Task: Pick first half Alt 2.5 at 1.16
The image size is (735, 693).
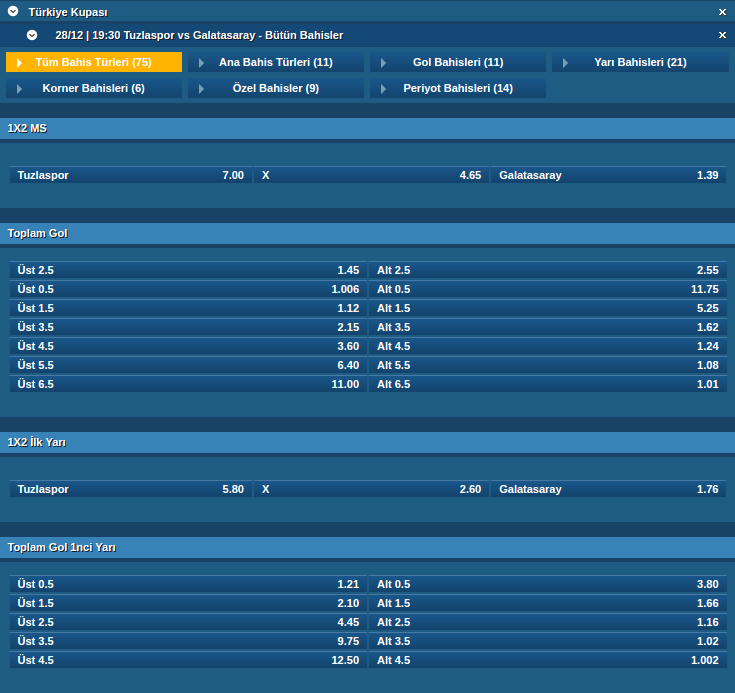Action: point(548,623)
